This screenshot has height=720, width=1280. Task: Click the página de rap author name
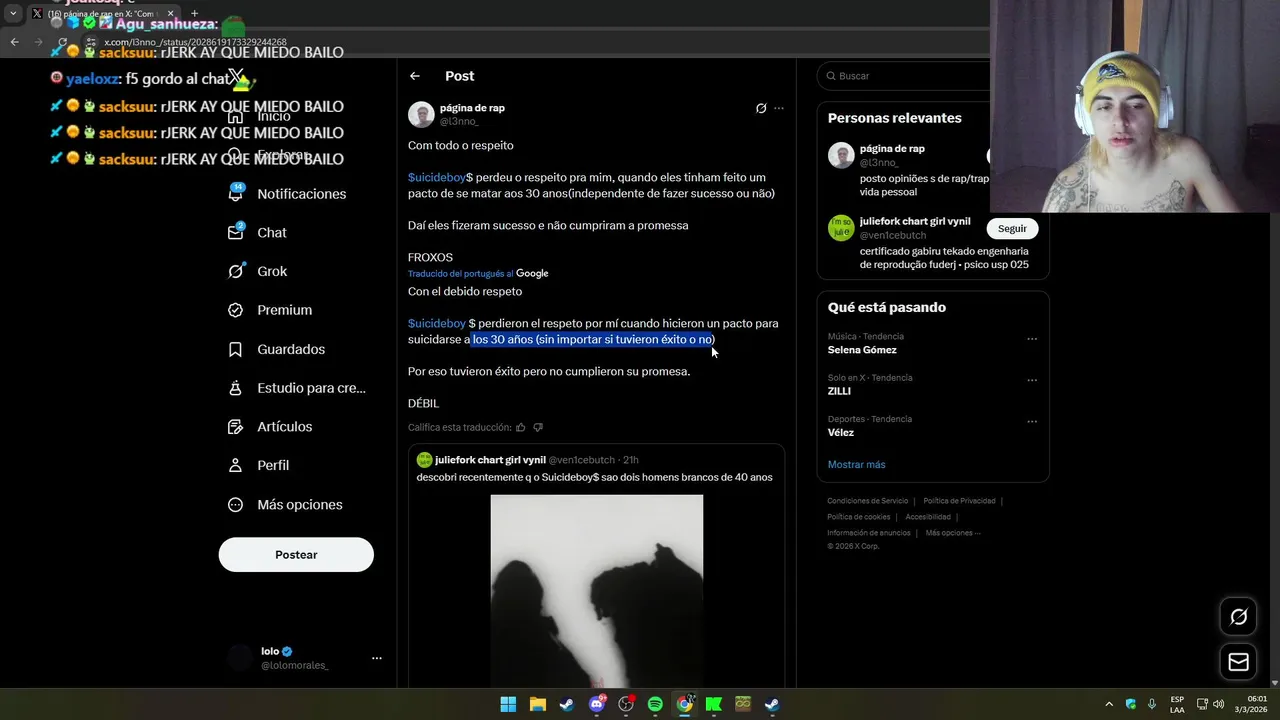[x=472, y=108]
